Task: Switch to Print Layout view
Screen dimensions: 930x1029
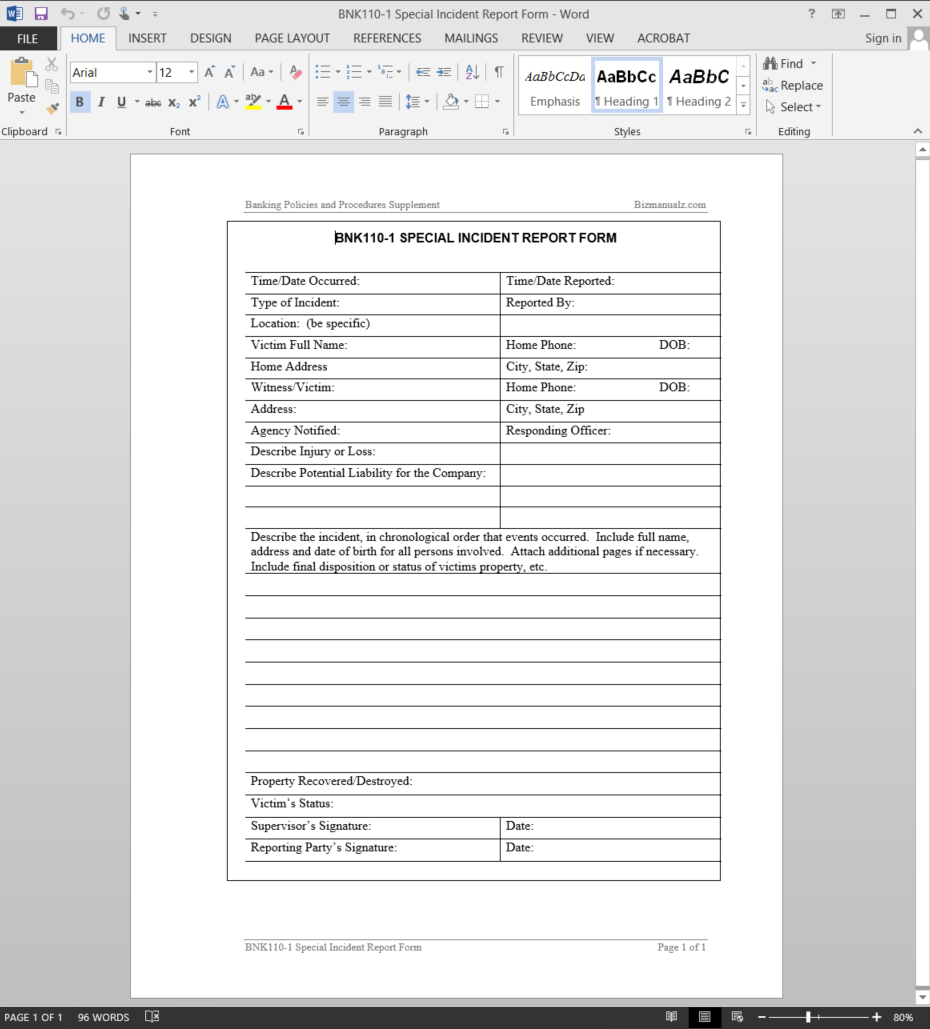Action: 704,1017
